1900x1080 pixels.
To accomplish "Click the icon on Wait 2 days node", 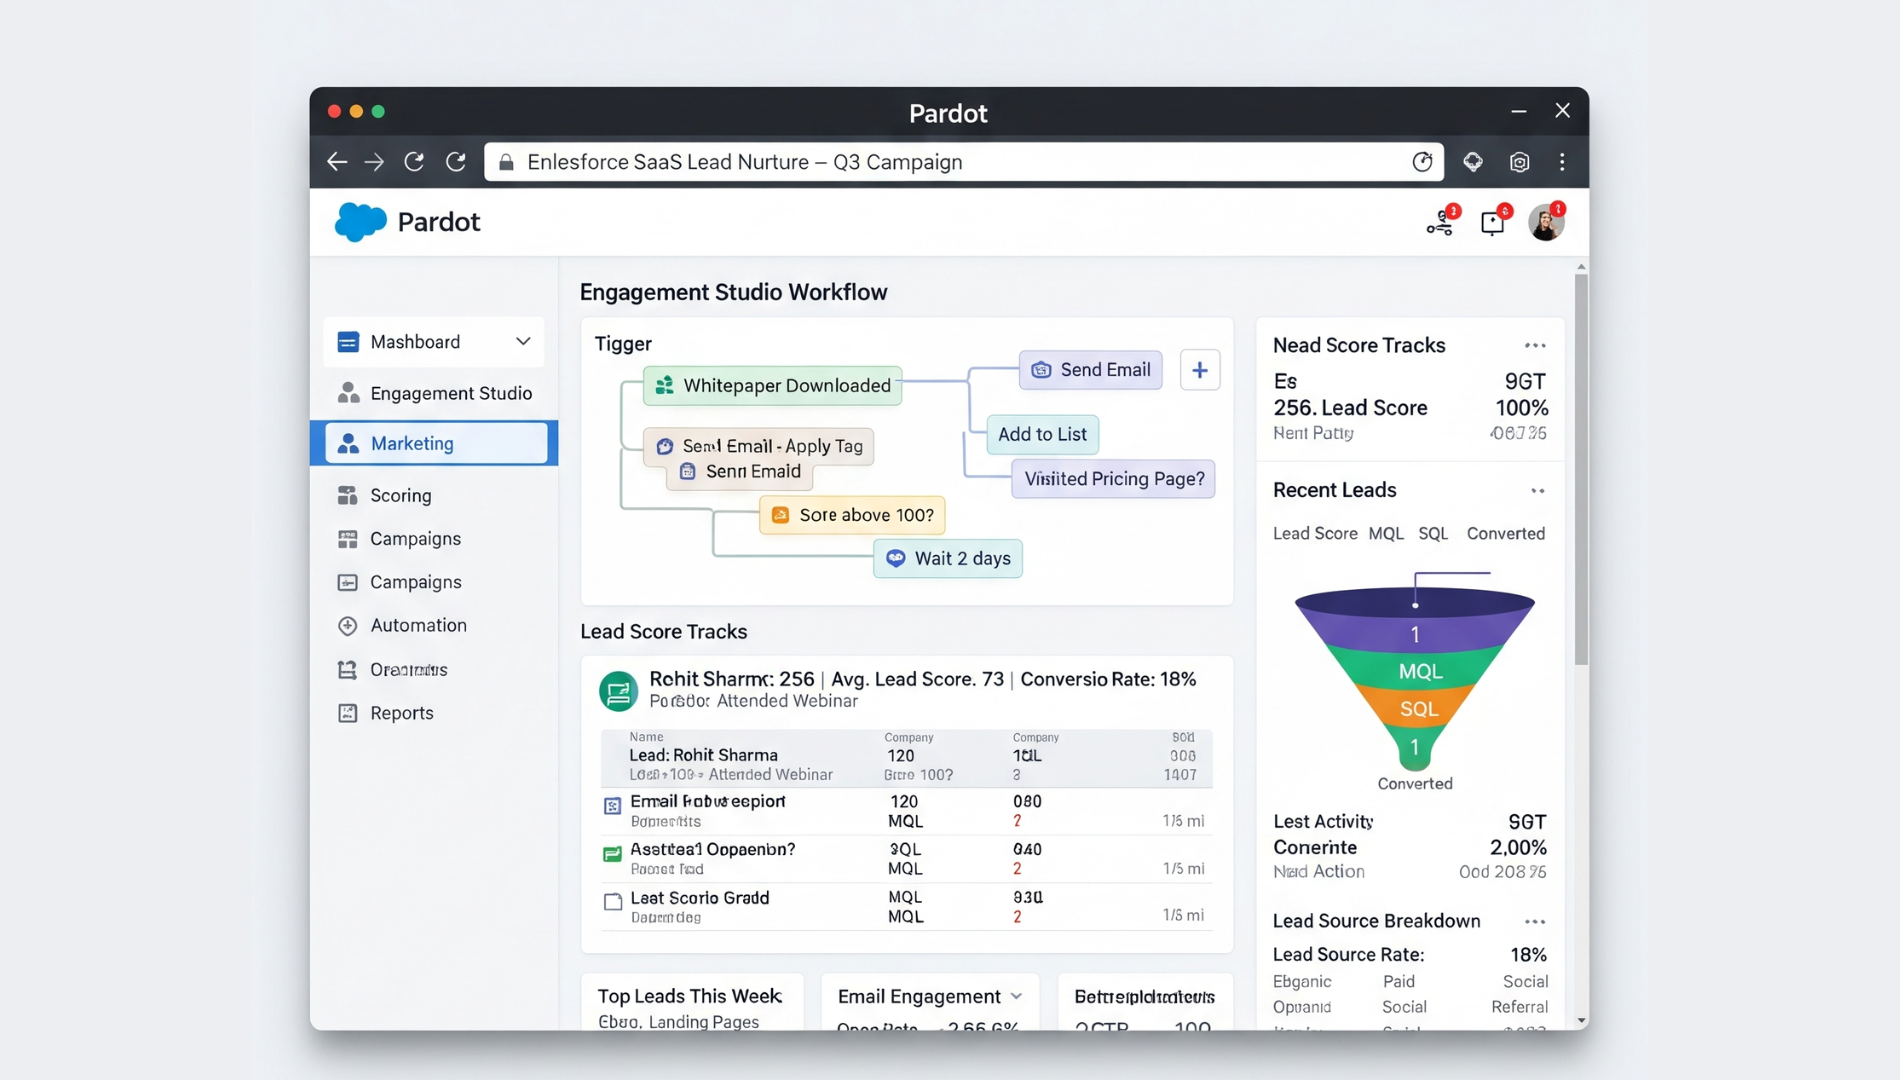I will tap(896, 558).
